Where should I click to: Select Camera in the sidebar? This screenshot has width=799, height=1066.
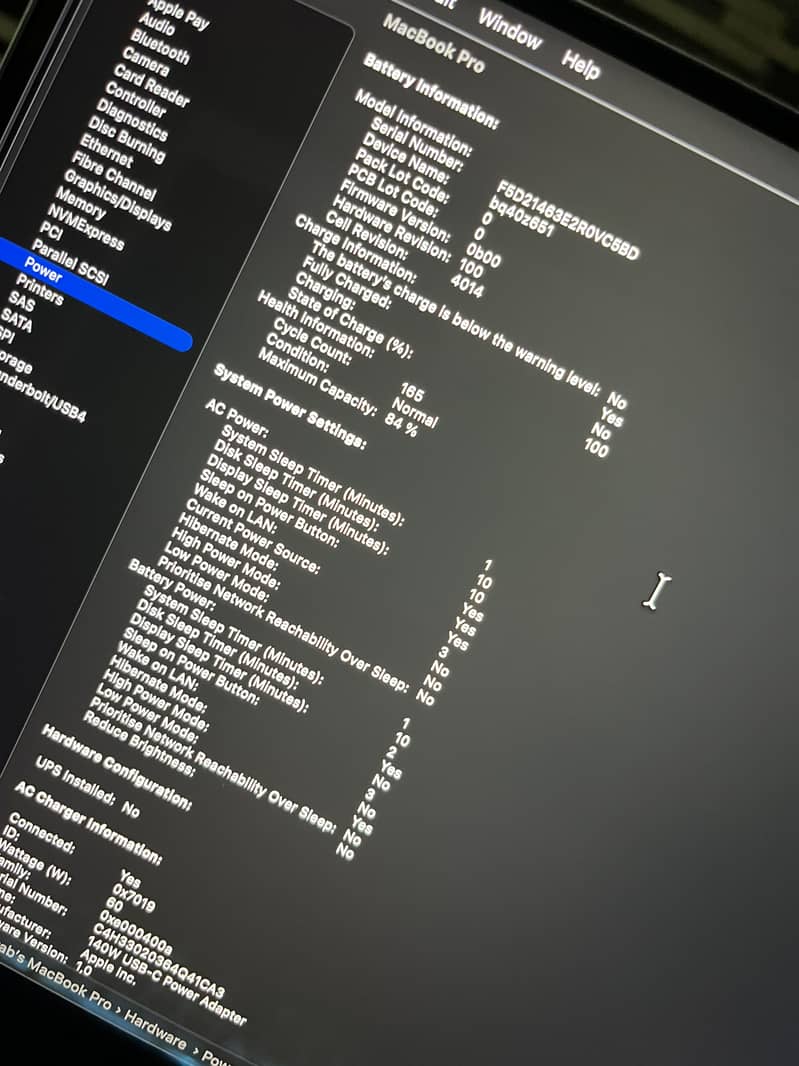click(x=146, y=61)
